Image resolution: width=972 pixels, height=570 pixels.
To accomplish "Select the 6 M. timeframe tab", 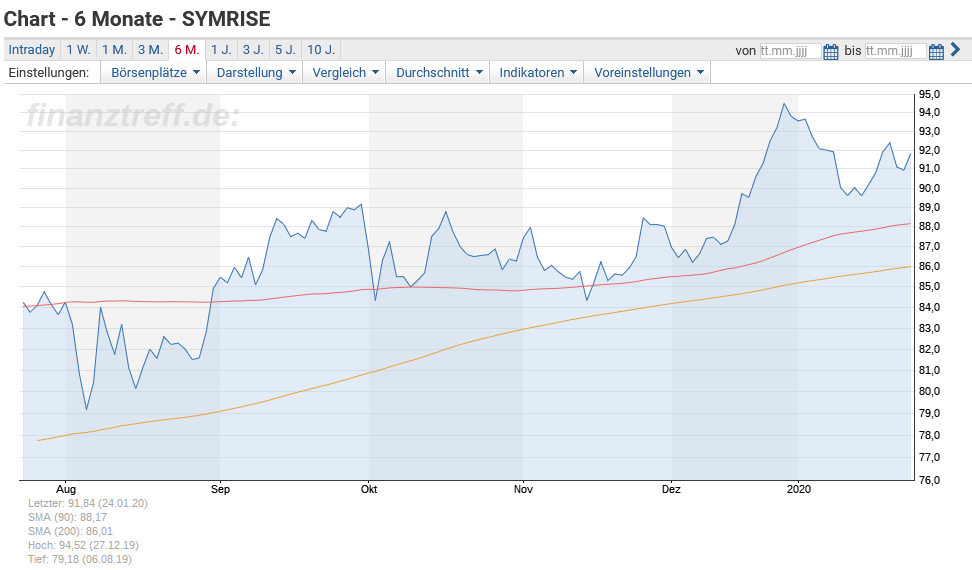I will [x=187, y=50].
